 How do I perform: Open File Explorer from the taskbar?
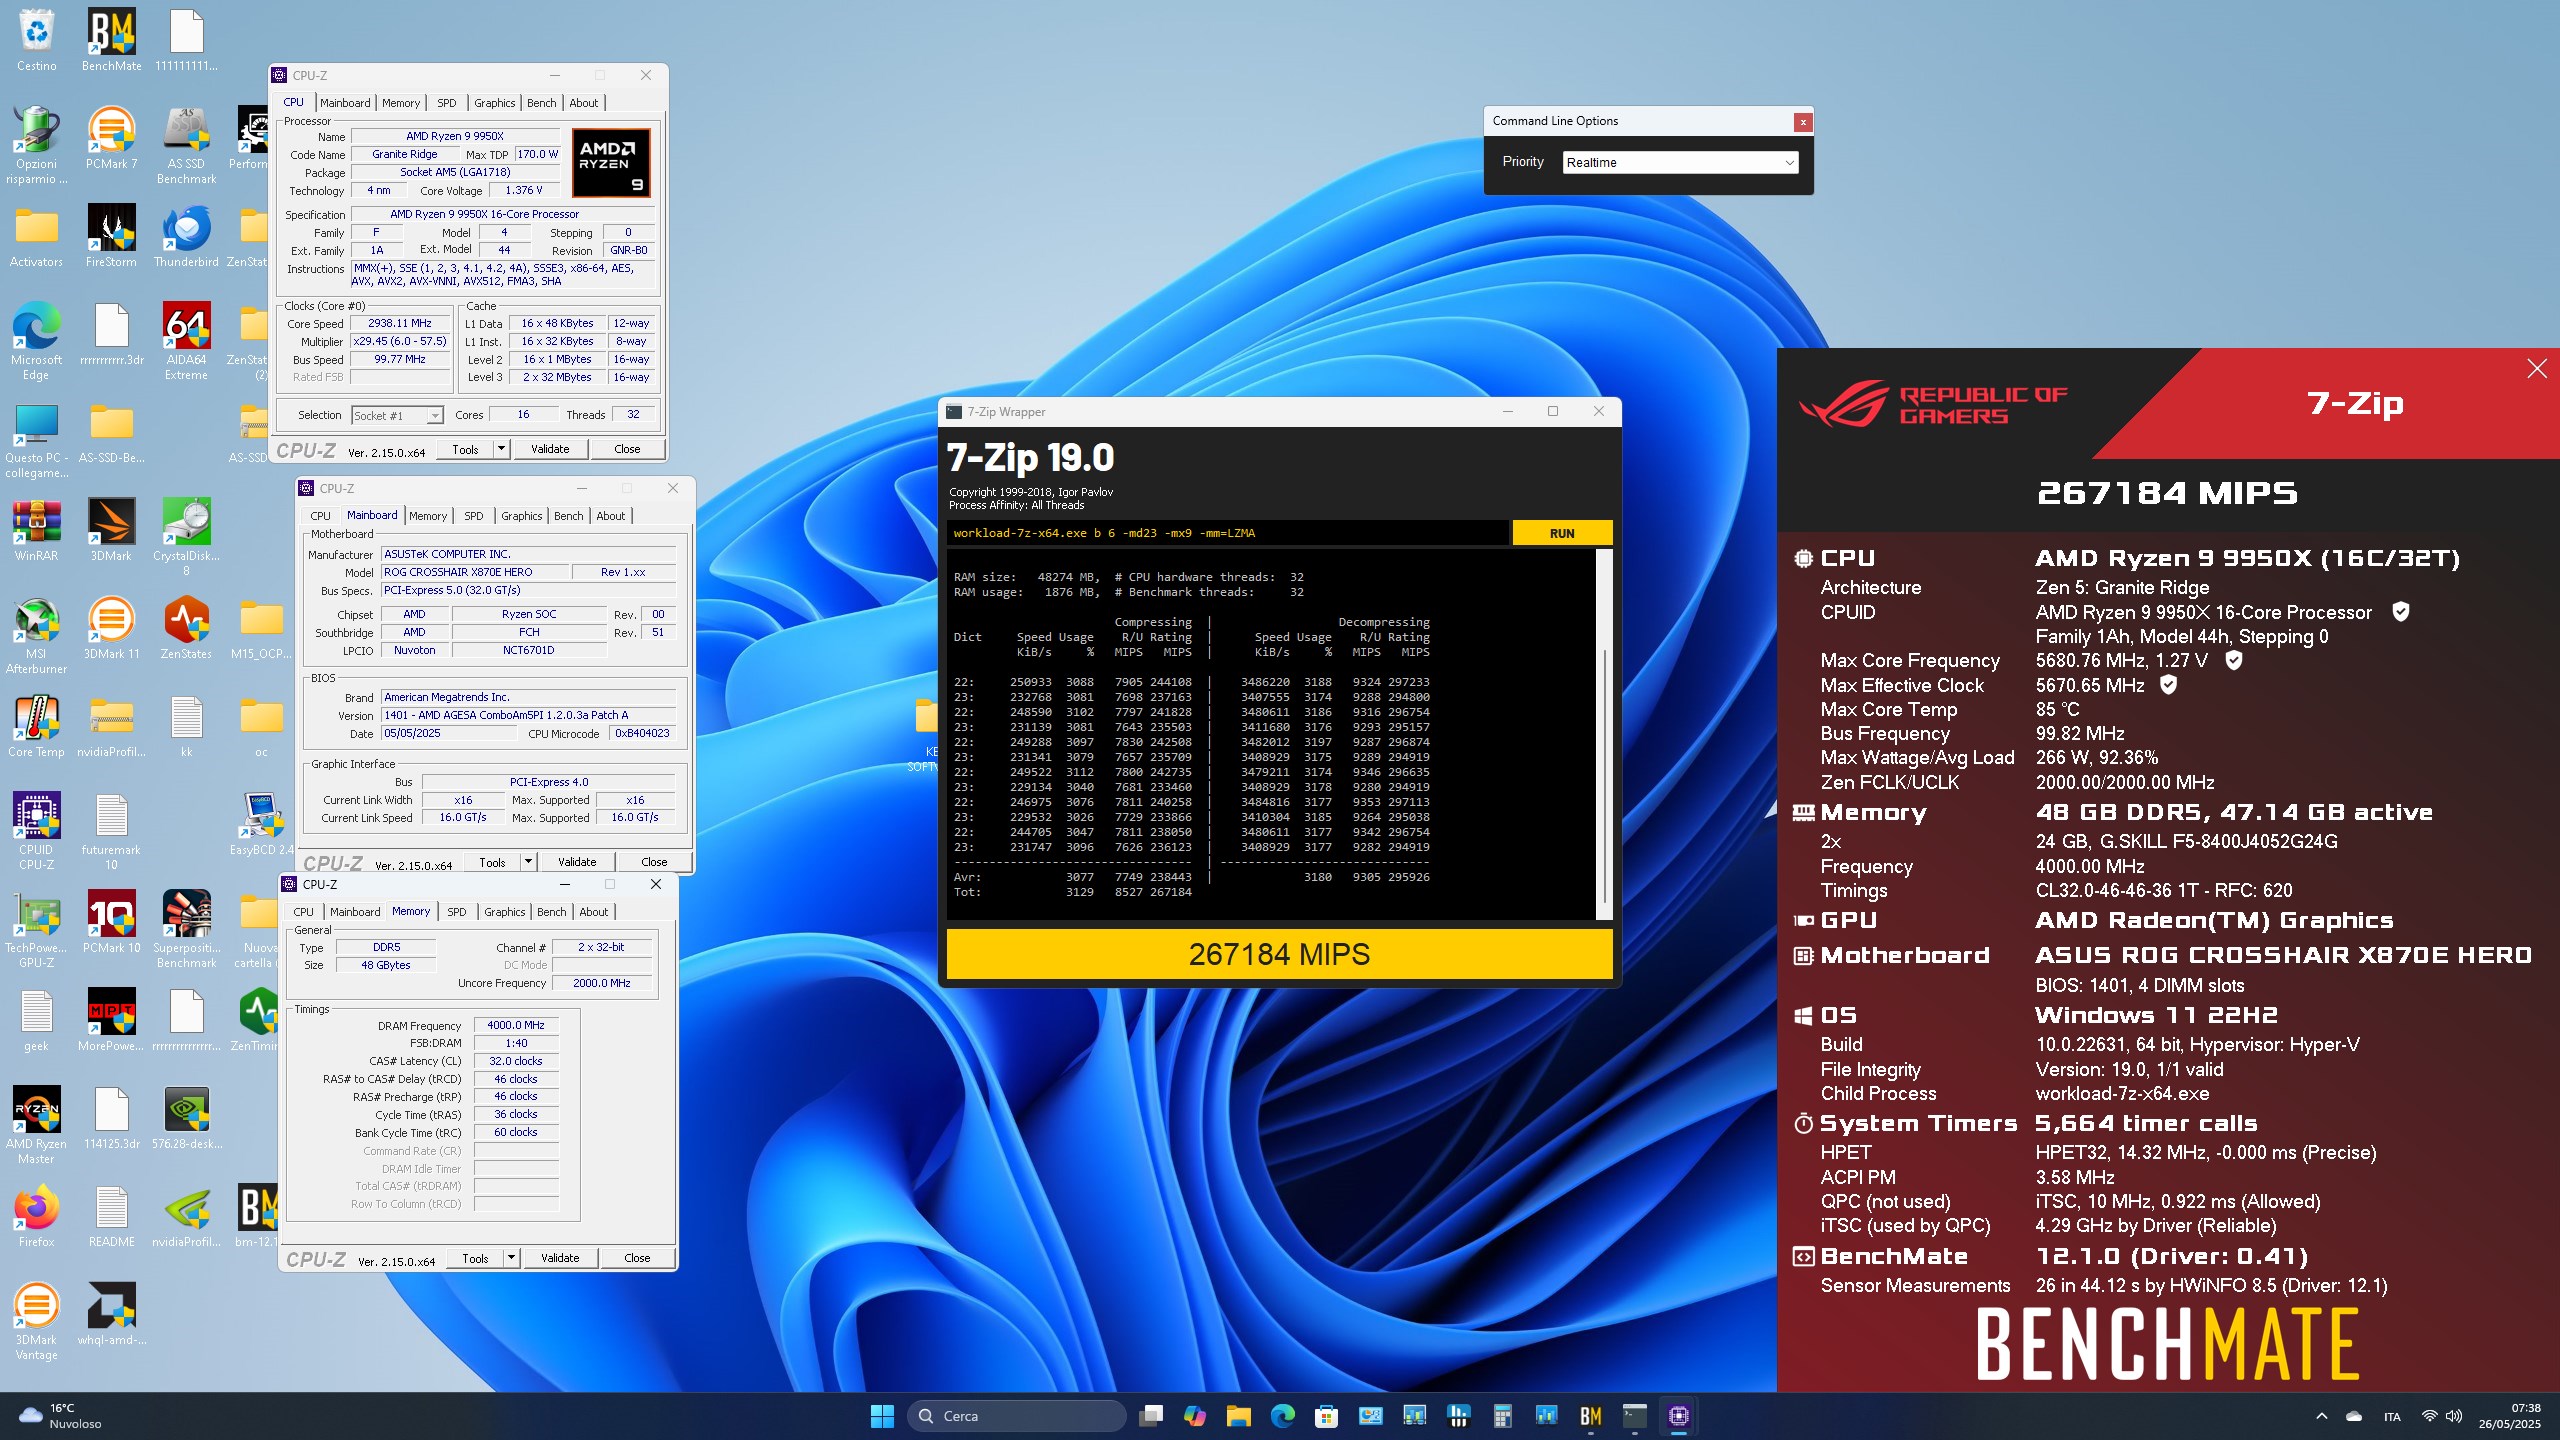point(1239,1415)
